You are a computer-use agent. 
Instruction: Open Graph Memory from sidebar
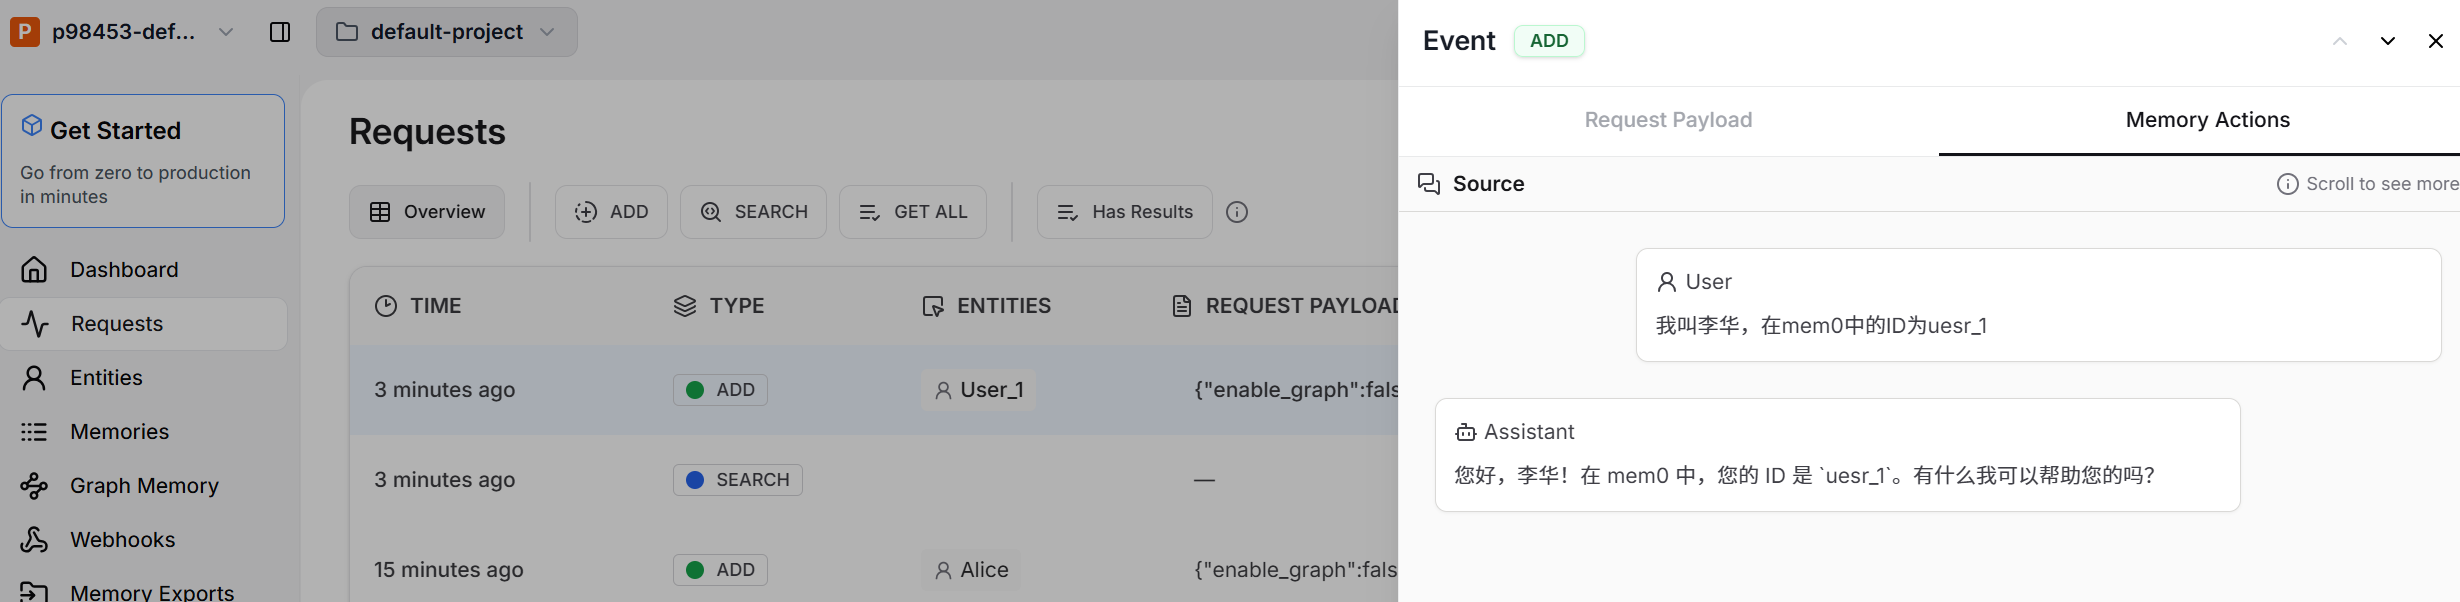[144, 486]
